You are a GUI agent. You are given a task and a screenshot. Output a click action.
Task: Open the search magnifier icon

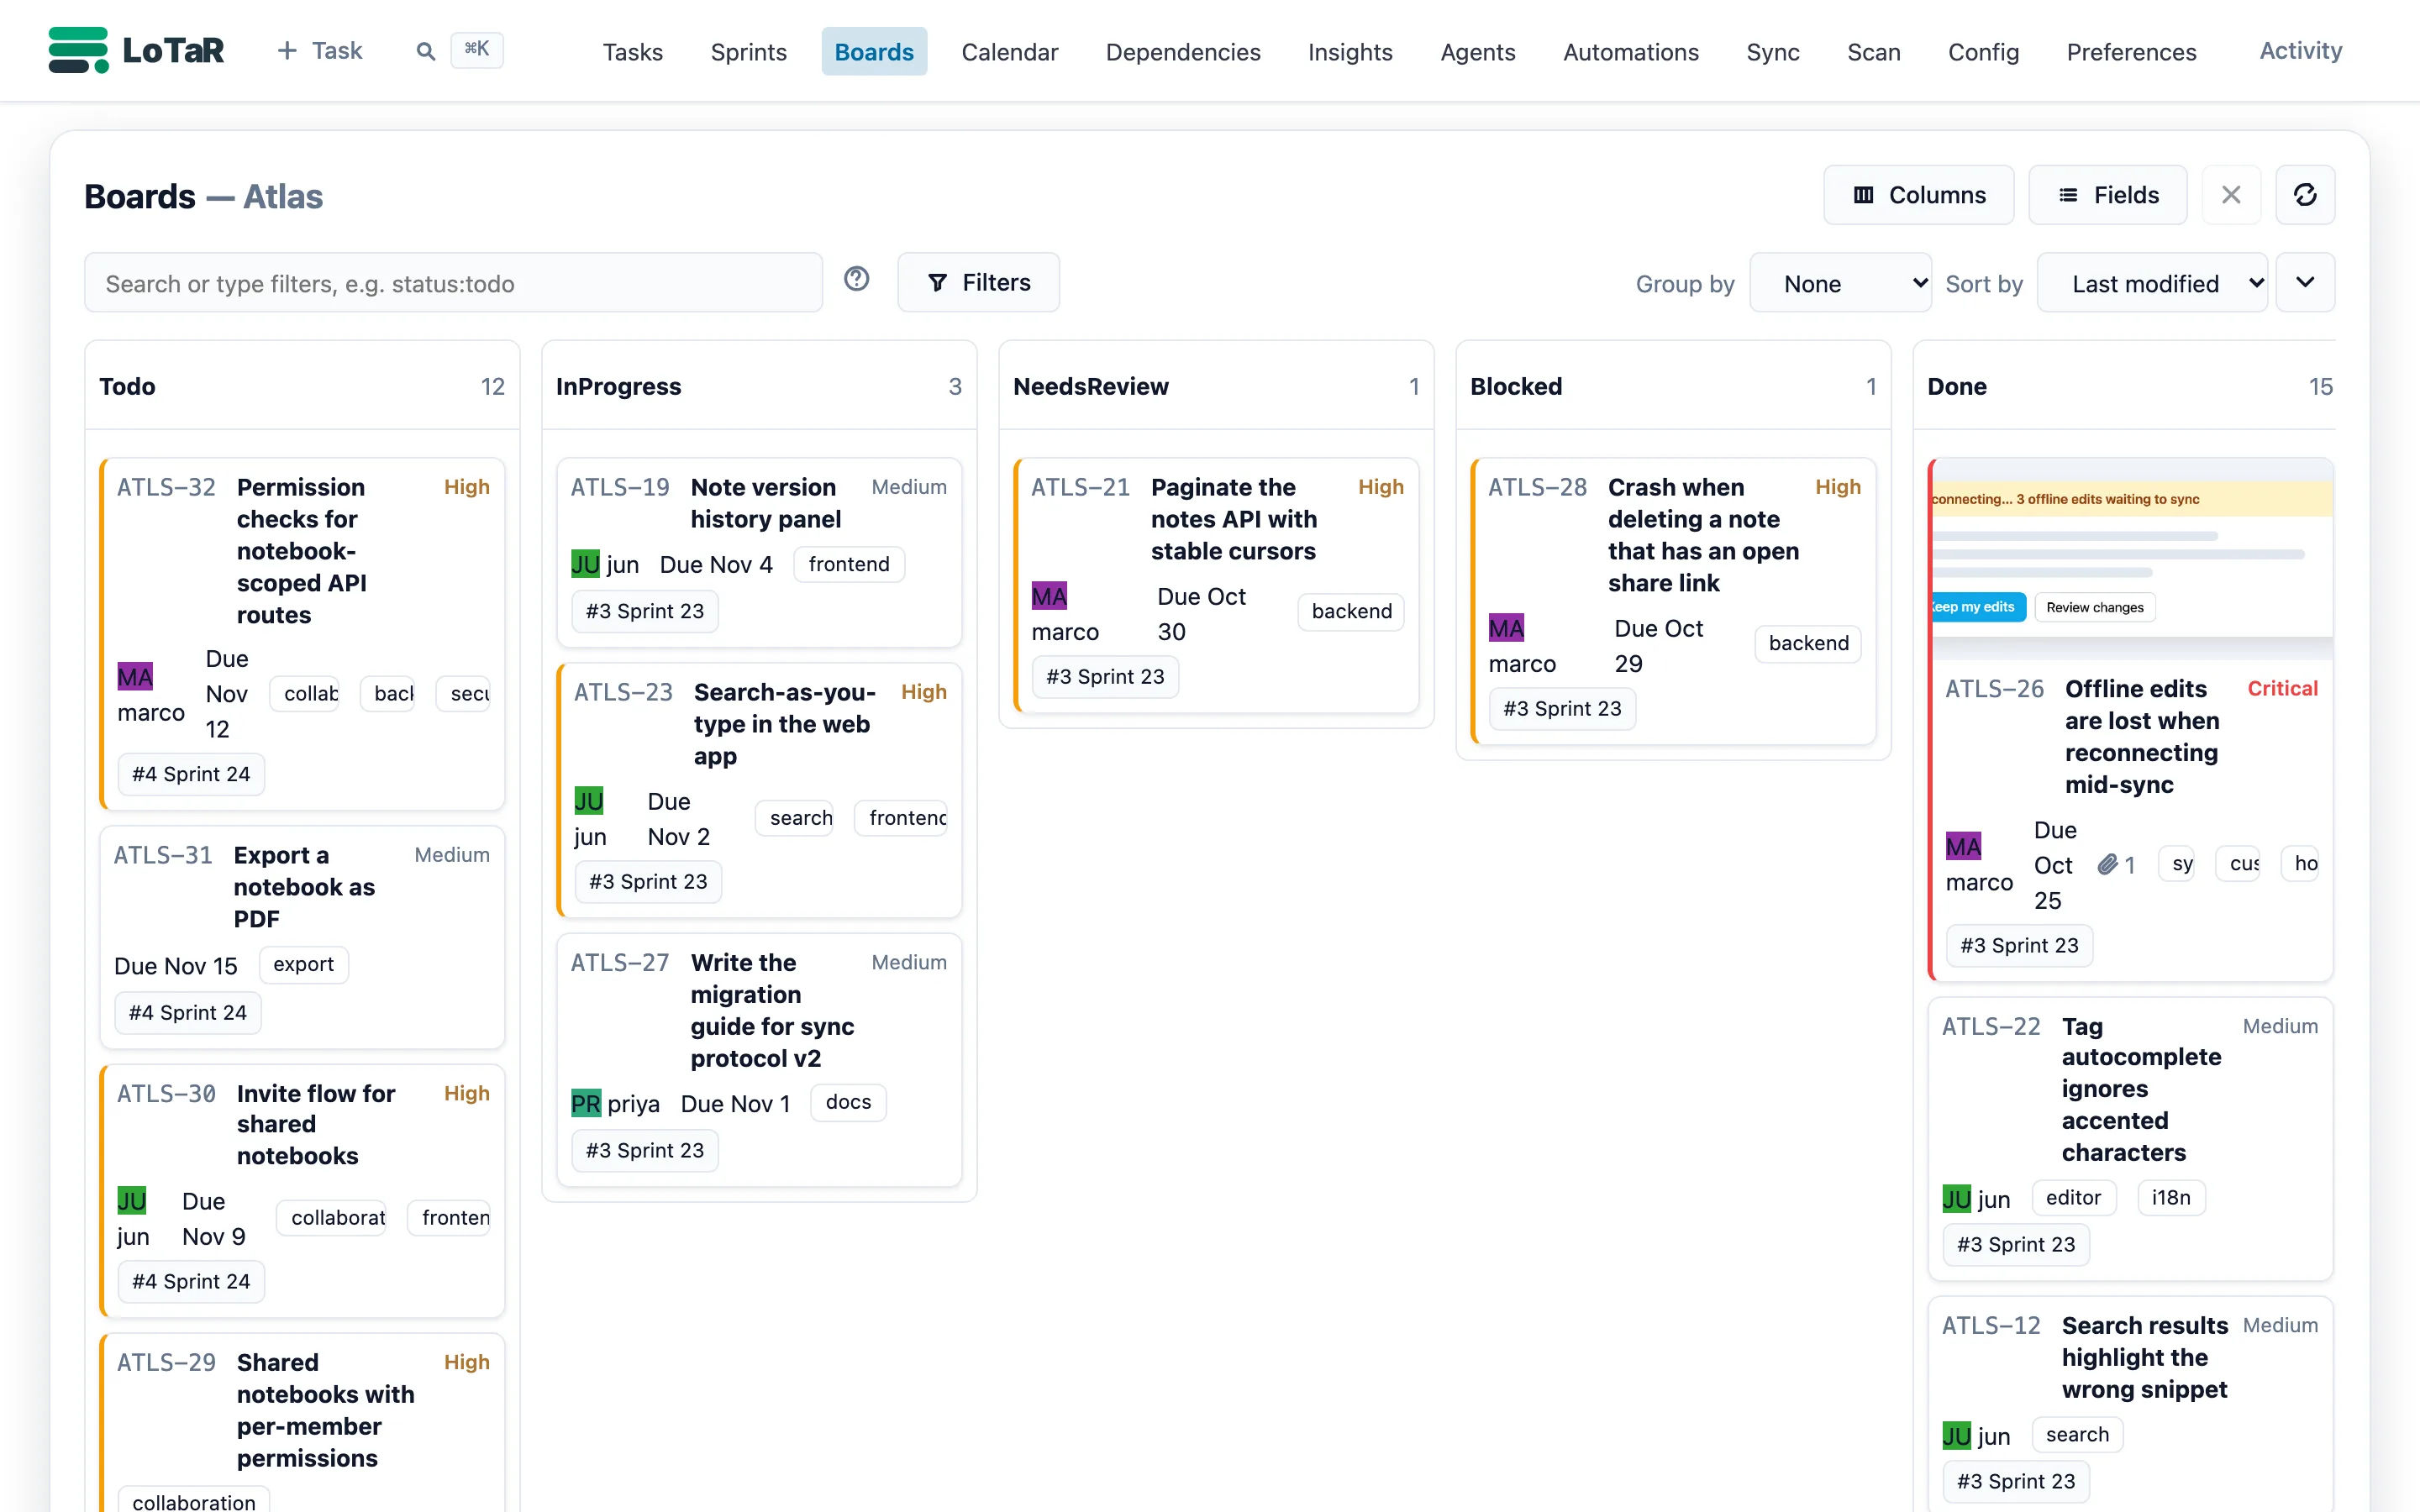426,51
